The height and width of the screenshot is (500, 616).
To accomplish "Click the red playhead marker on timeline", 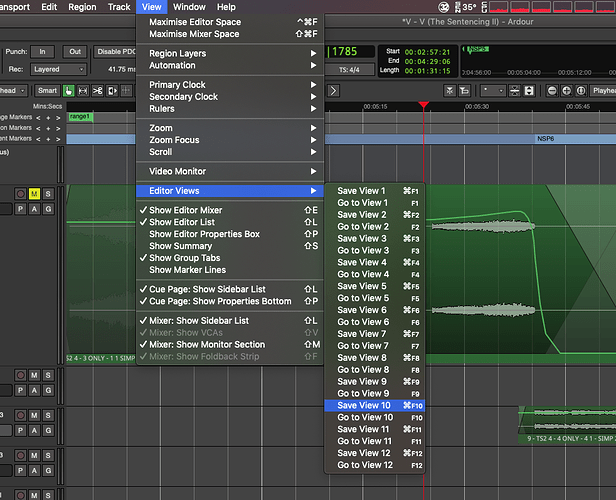I will click(x=424, y=105).
